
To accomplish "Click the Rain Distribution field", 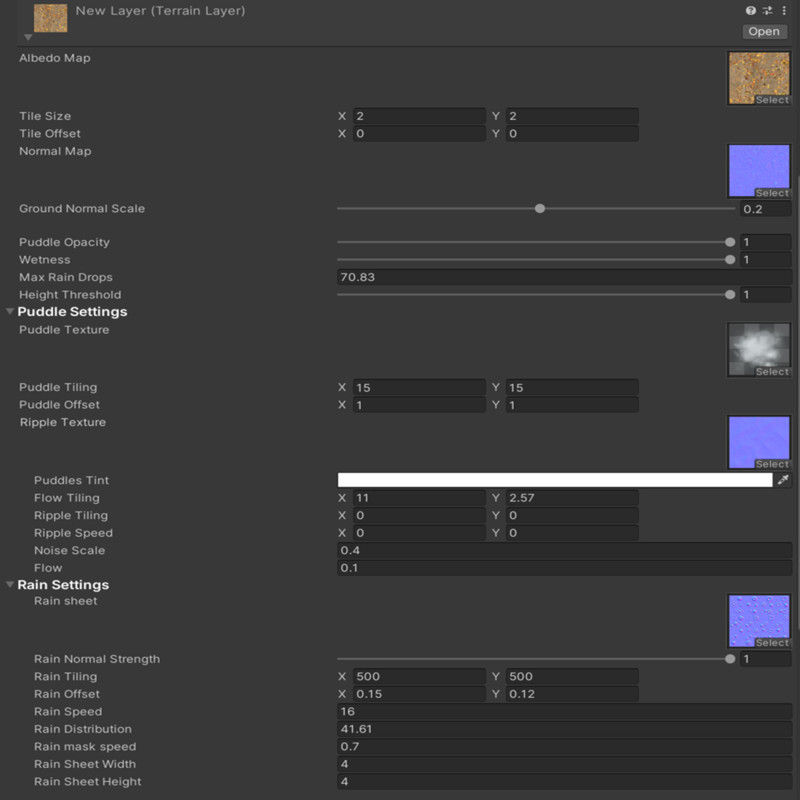I will point(565,729).
